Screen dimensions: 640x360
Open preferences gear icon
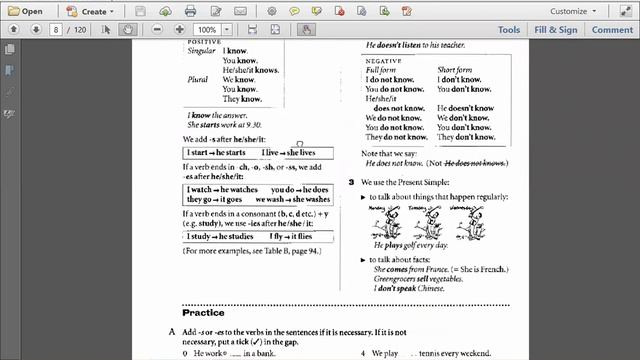272,11
